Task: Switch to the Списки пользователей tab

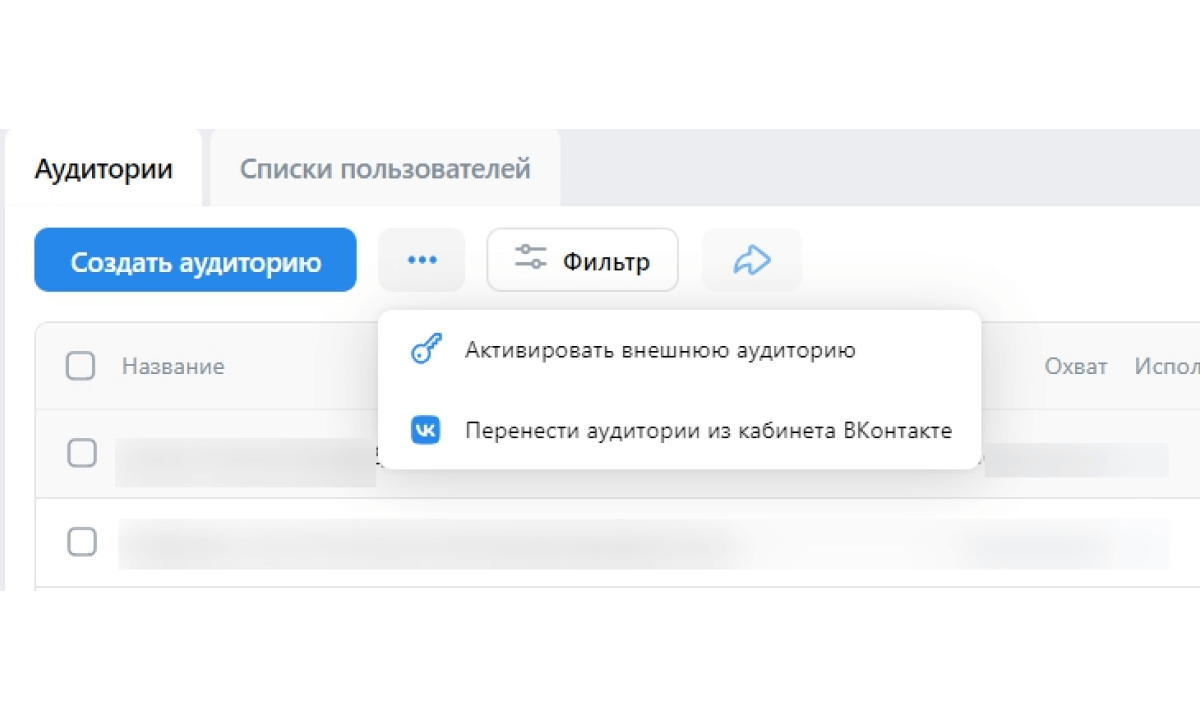Action: click(385, 168)
